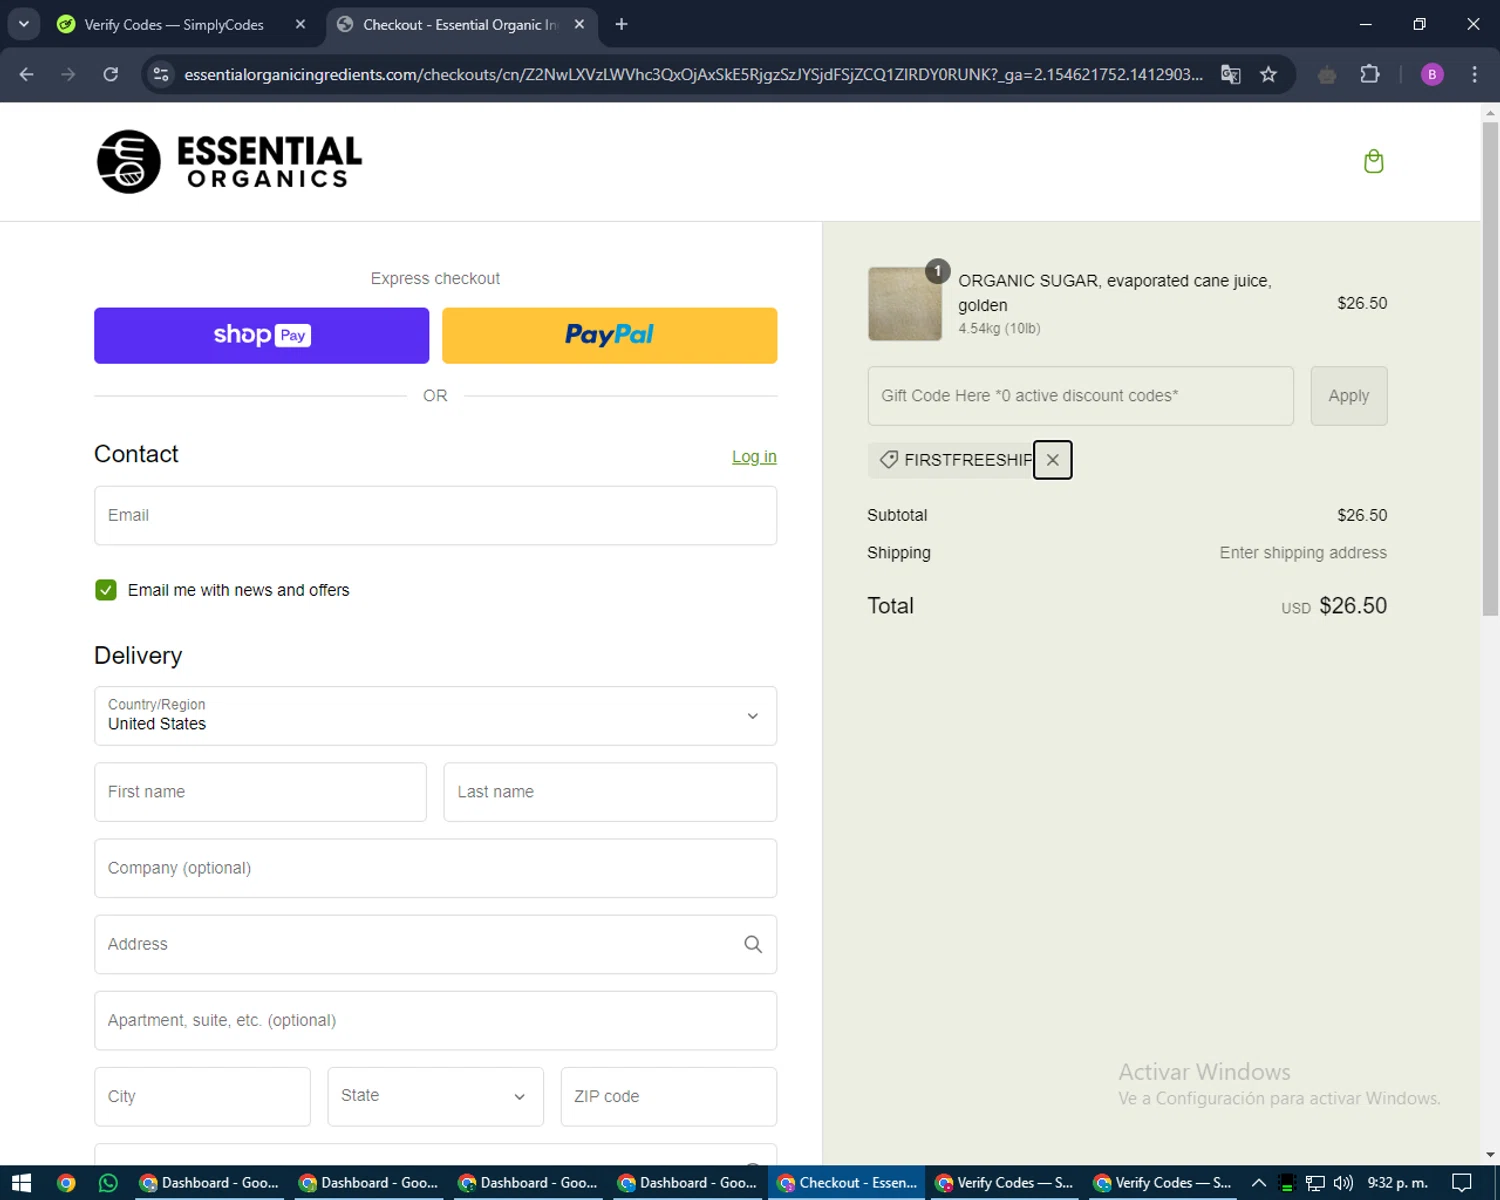Open a new browser tab
Screen dimensions: 1500x1200
click(621, 24)
